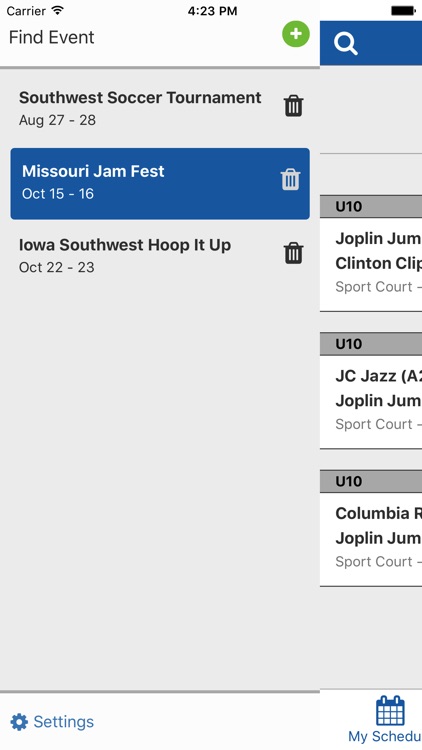
Task: Tap the Wi-Fi status bar icon
Action: [58, 10]
